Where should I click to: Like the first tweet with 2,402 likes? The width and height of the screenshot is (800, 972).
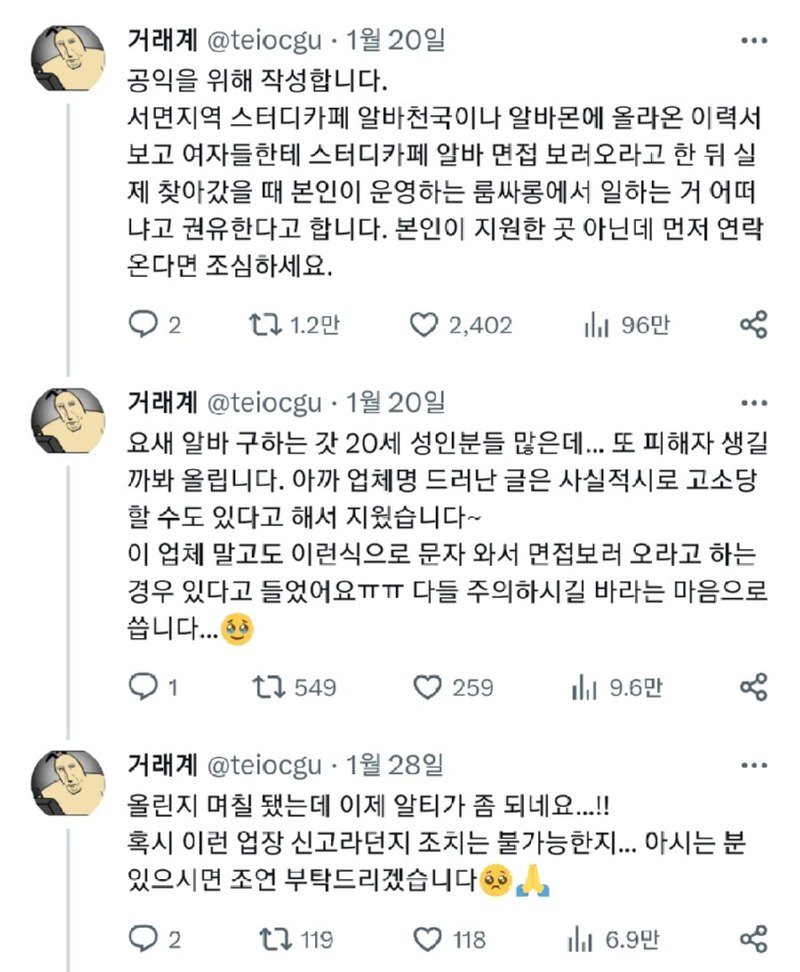(x=425, y=324)
